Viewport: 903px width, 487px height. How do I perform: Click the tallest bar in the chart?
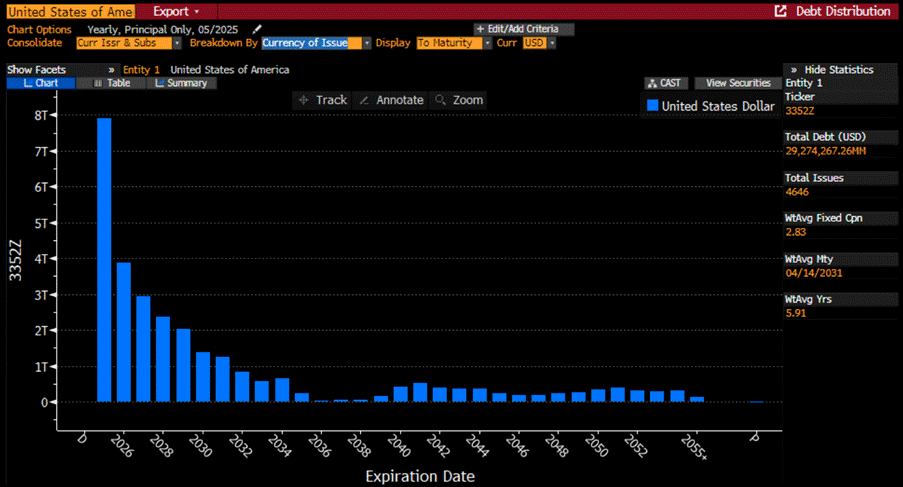click(104, 260)
